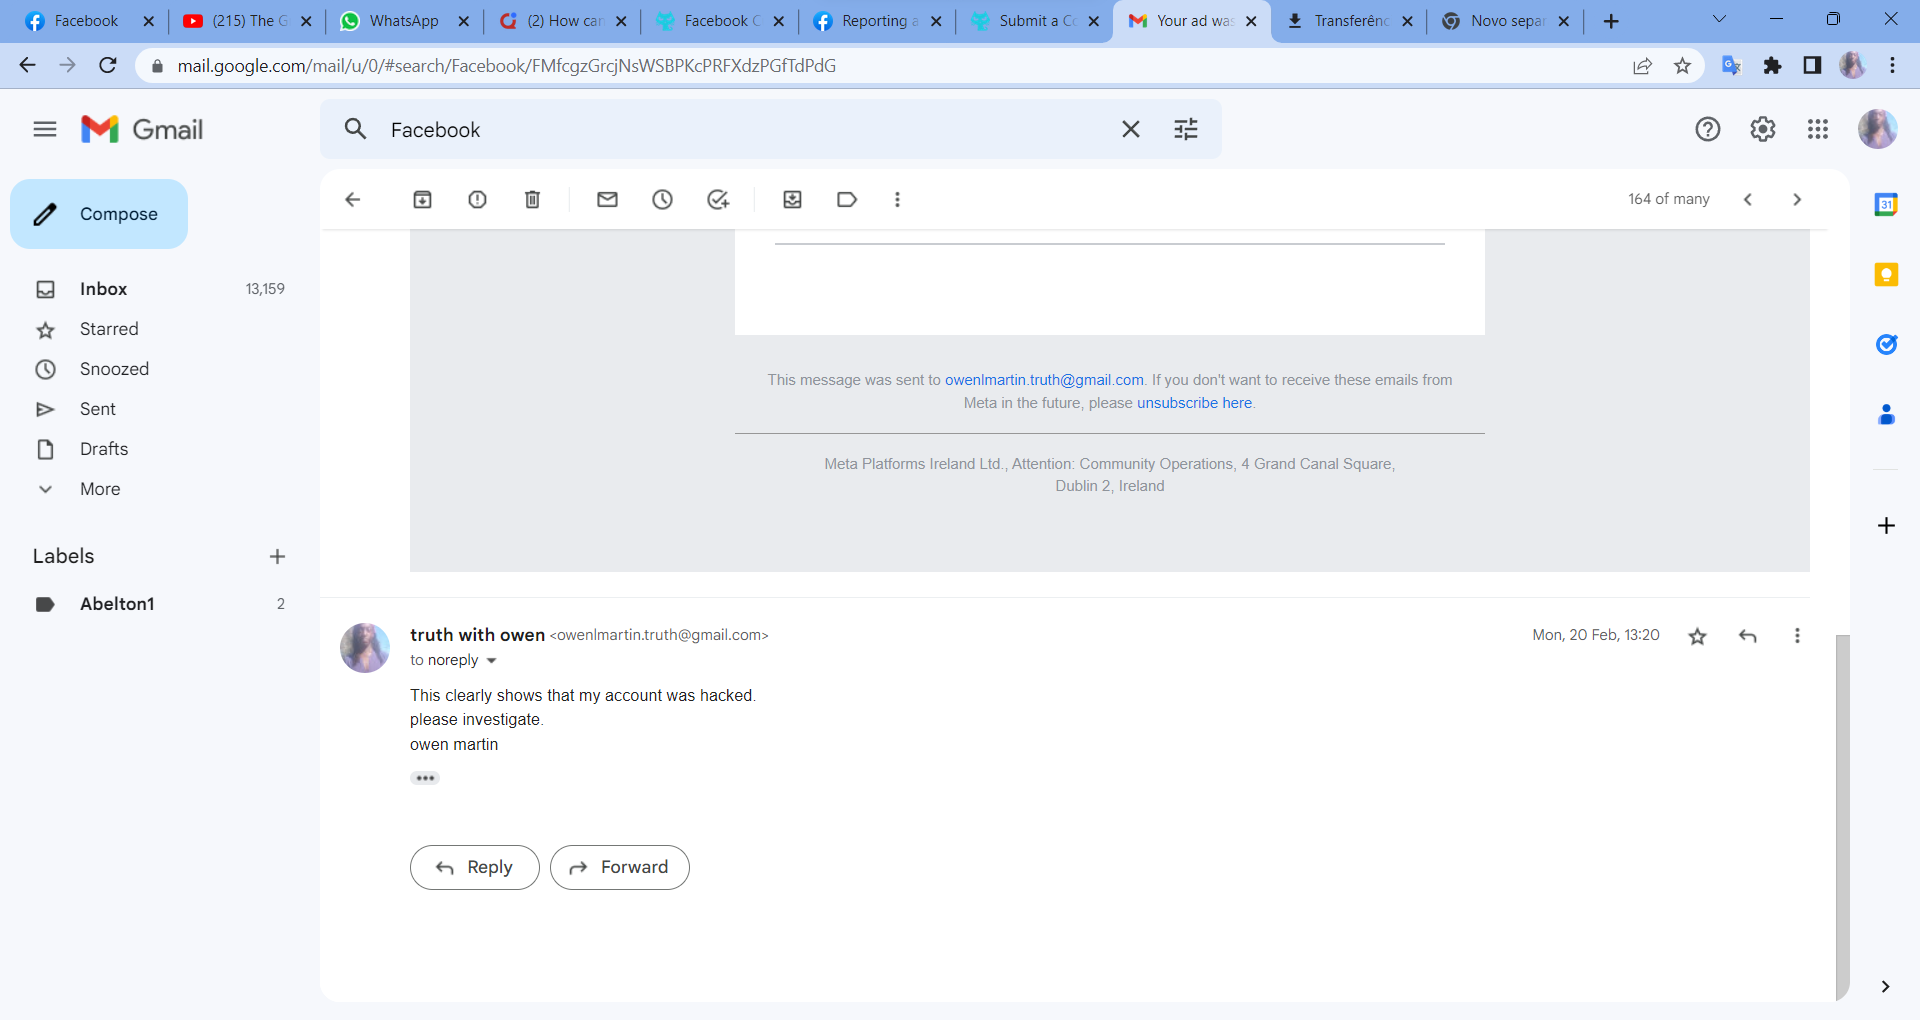This screenshot has height=1020, width=1920.
Task: Expand the More section in sidebar
Action: [x=100, y=489]
